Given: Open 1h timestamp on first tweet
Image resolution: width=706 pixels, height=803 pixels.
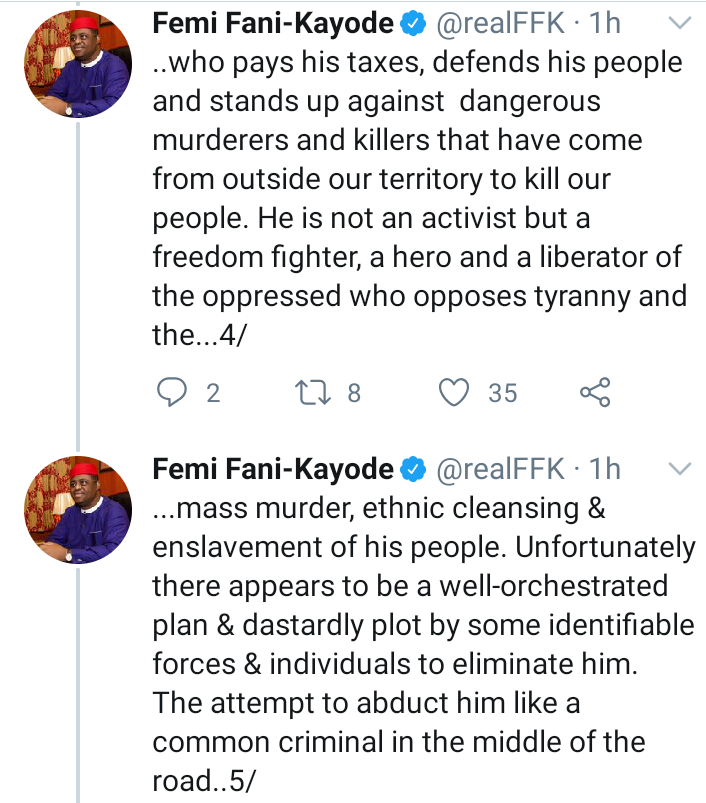Looking at the screenshot, I should [x=605, y=24].
